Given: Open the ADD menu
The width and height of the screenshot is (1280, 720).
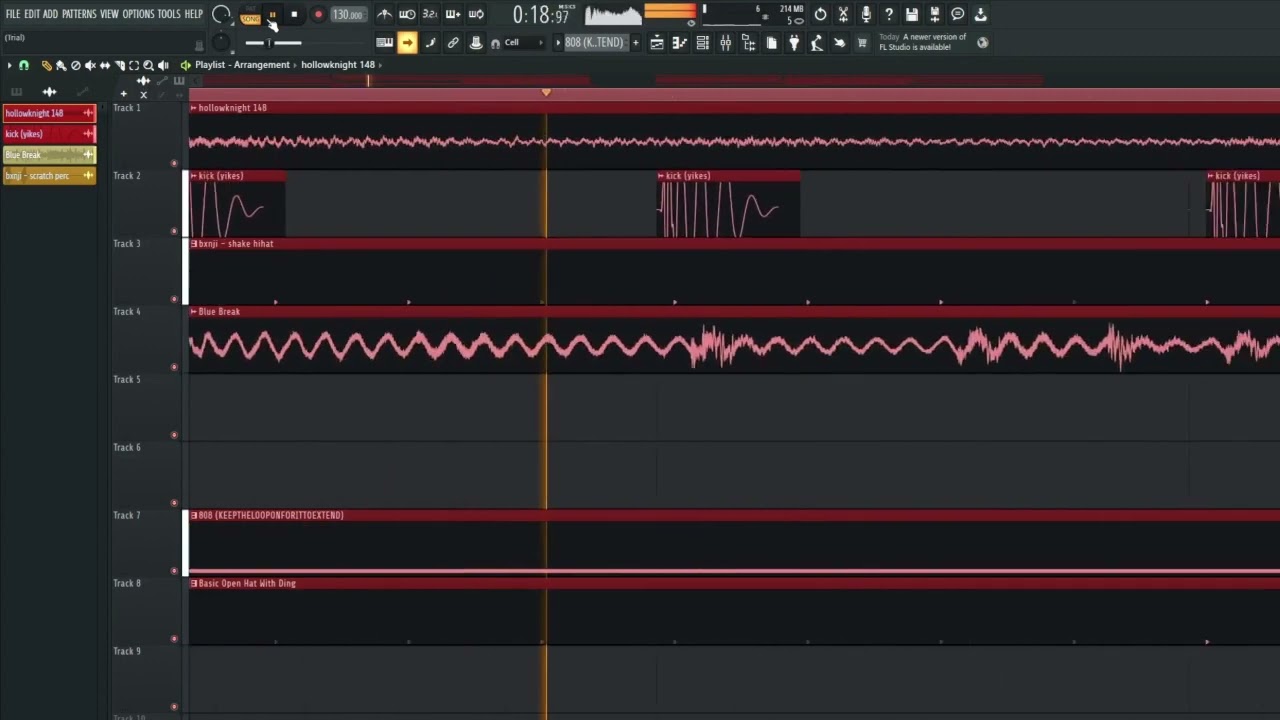Looking at the screenshot, I should tap(50, 14).
